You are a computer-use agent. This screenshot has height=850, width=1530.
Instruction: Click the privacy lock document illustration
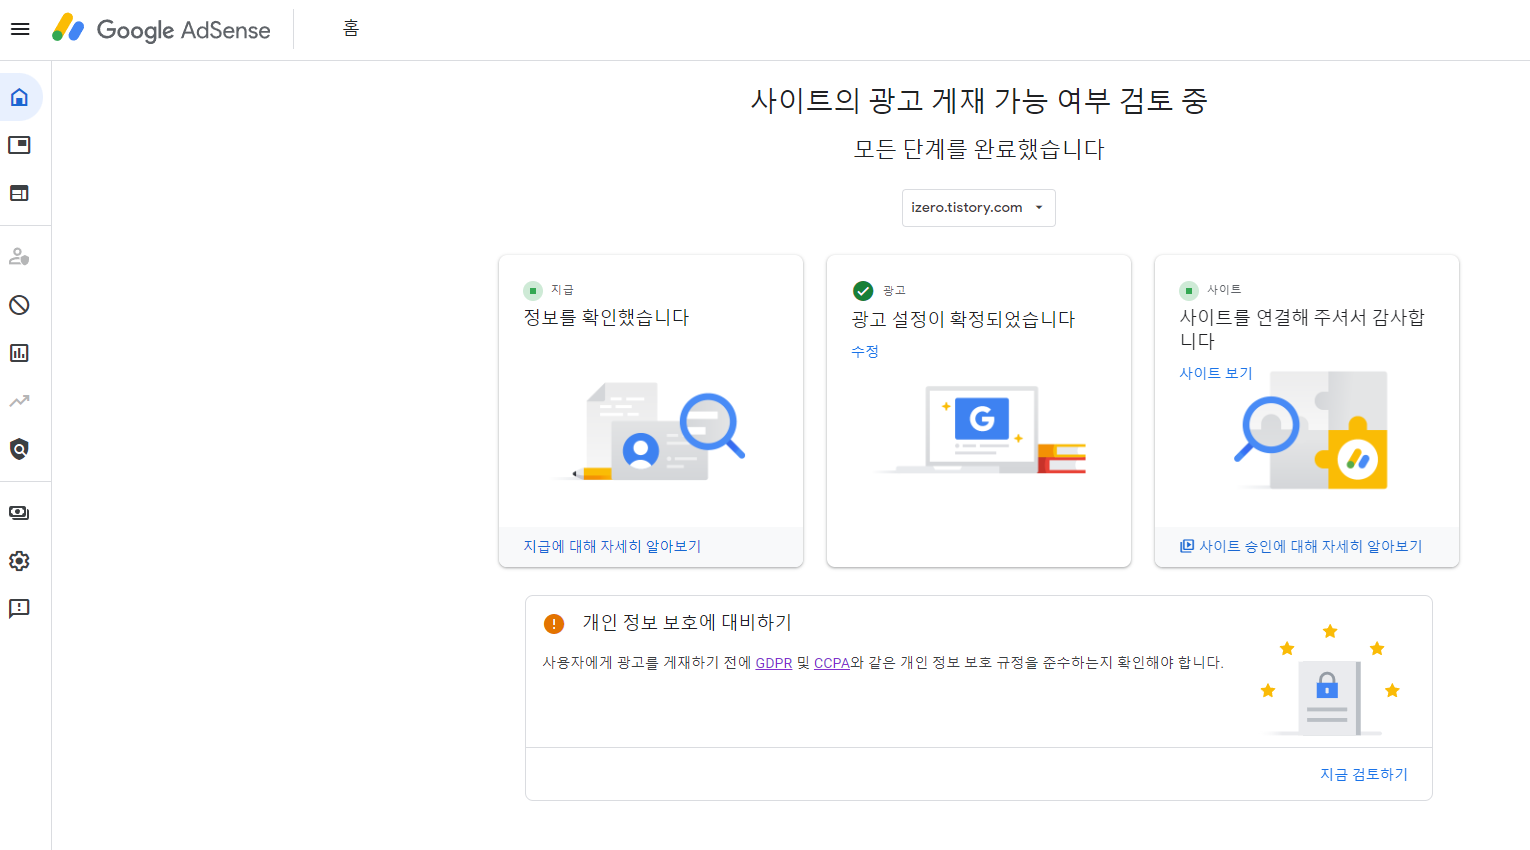pos(1329,682)
